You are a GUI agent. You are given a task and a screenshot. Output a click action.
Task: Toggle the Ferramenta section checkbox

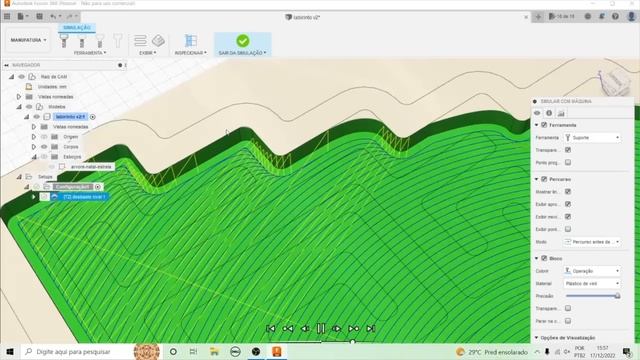click(544, 125)
